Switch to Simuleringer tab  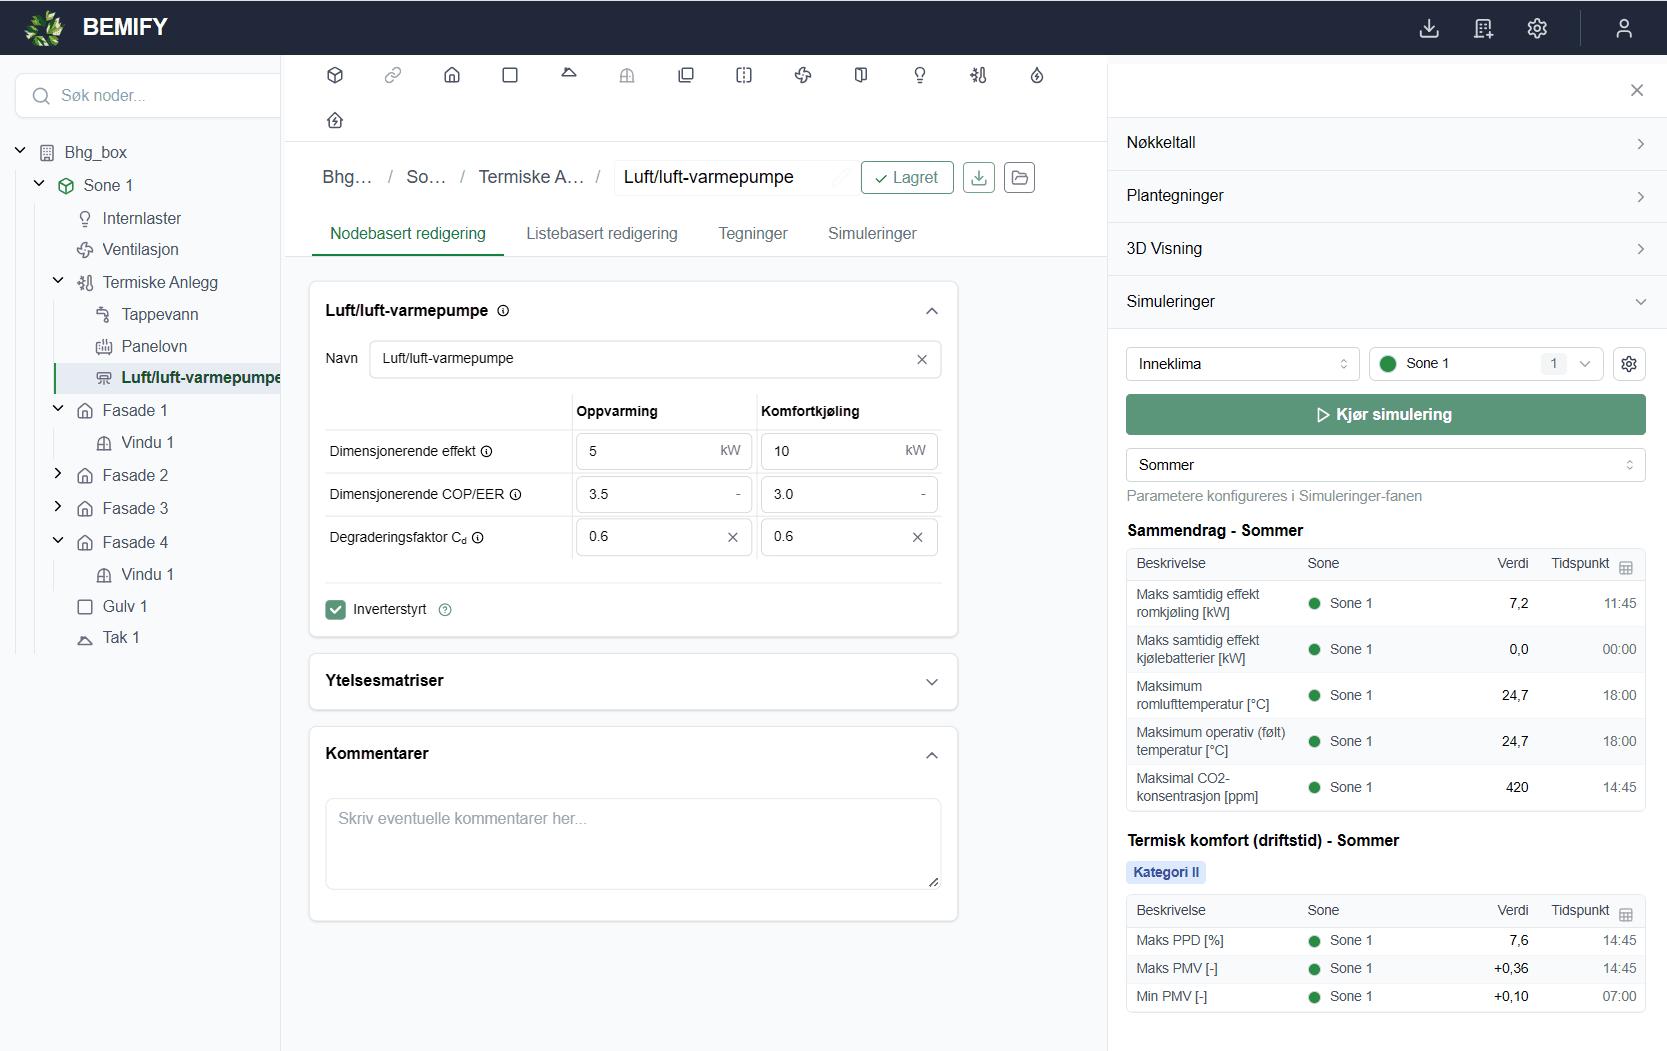coord(872,233)
